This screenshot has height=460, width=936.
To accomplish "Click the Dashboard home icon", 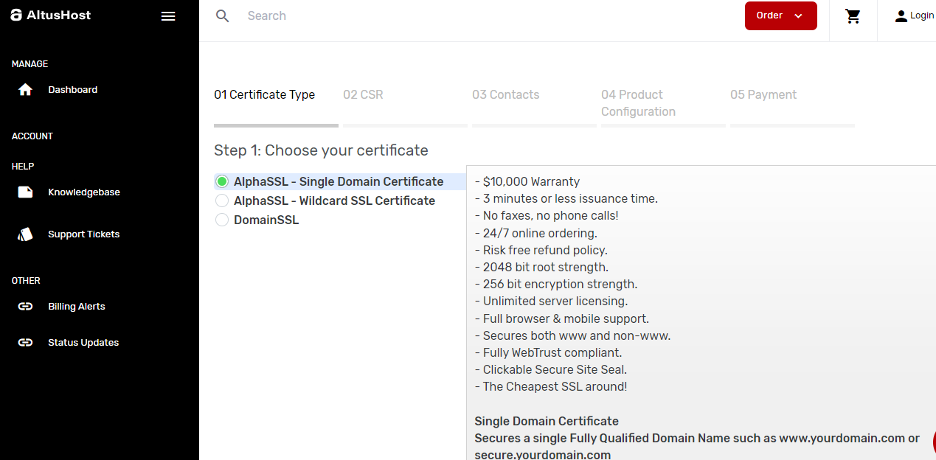I will click(x=25, y=90).
